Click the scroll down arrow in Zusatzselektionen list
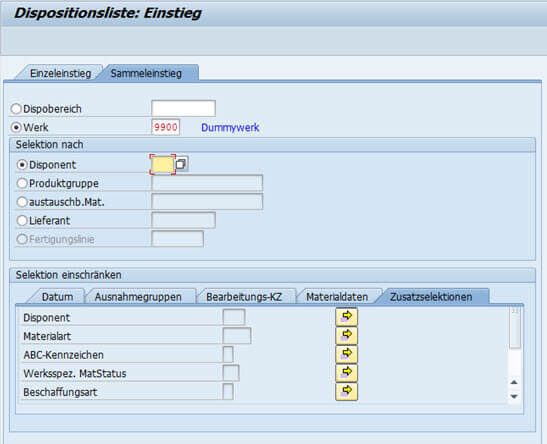 [x=514, y=397]
